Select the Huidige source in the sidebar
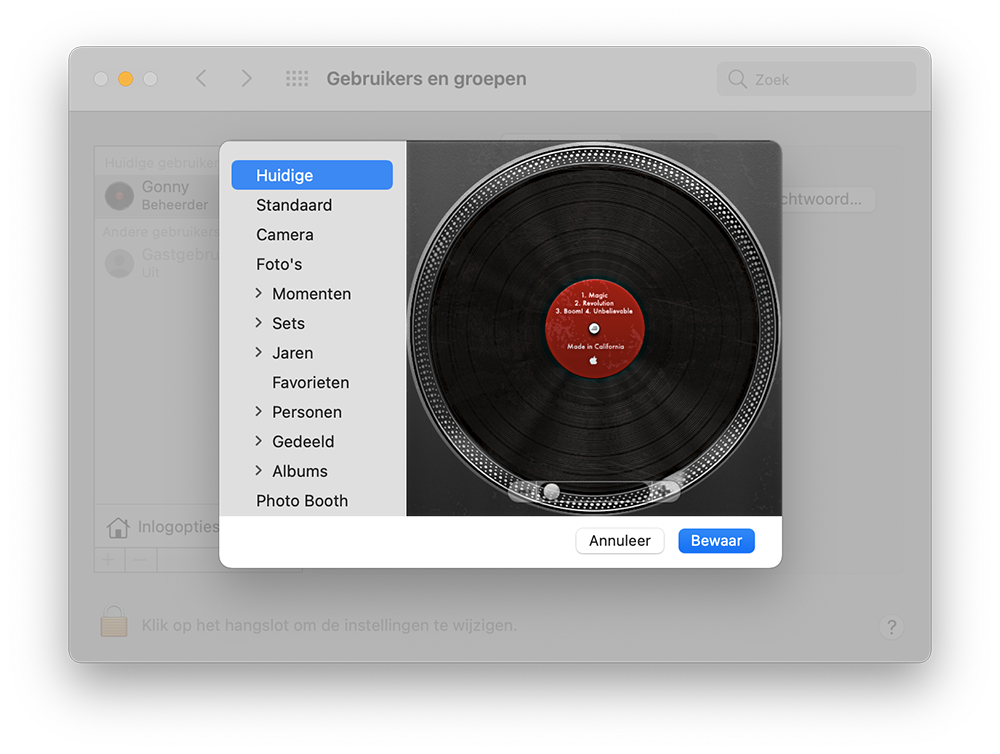This screenshot has width=1000, height=754. point(312,175)
